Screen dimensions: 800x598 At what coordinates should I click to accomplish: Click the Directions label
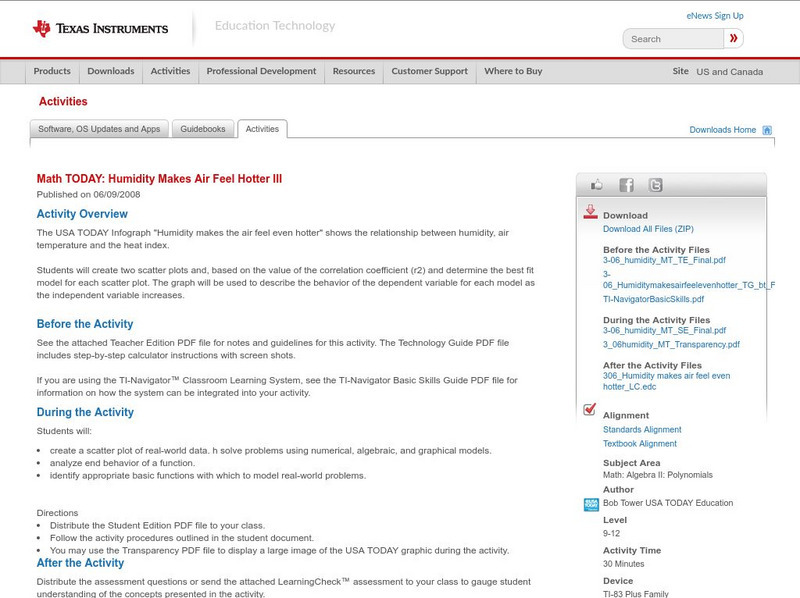click(57, 513)
